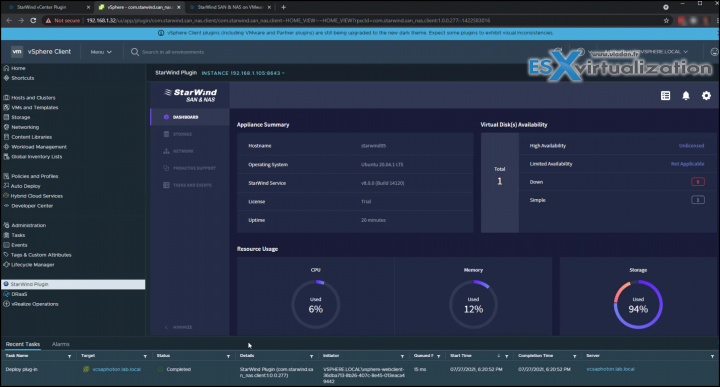Viewport: 720px width, 387px height.
Task: Click the Memory usage gauge
Action: tap(473, 304)
